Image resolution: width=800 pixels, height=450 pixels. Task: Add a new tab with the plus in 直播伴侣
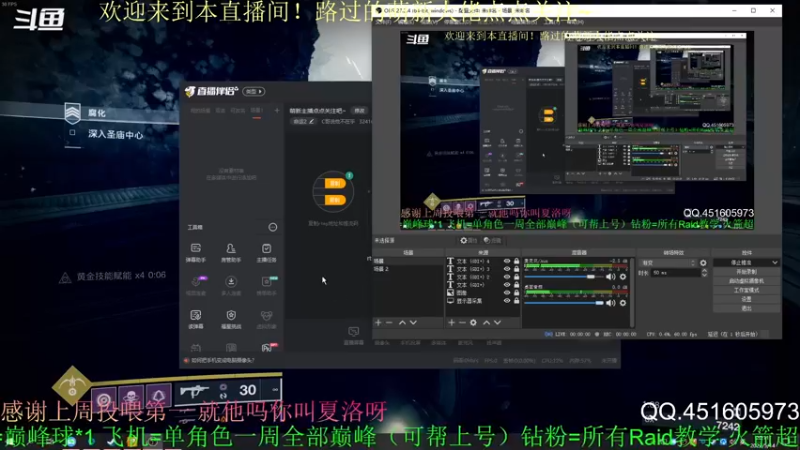coord(277,110)
